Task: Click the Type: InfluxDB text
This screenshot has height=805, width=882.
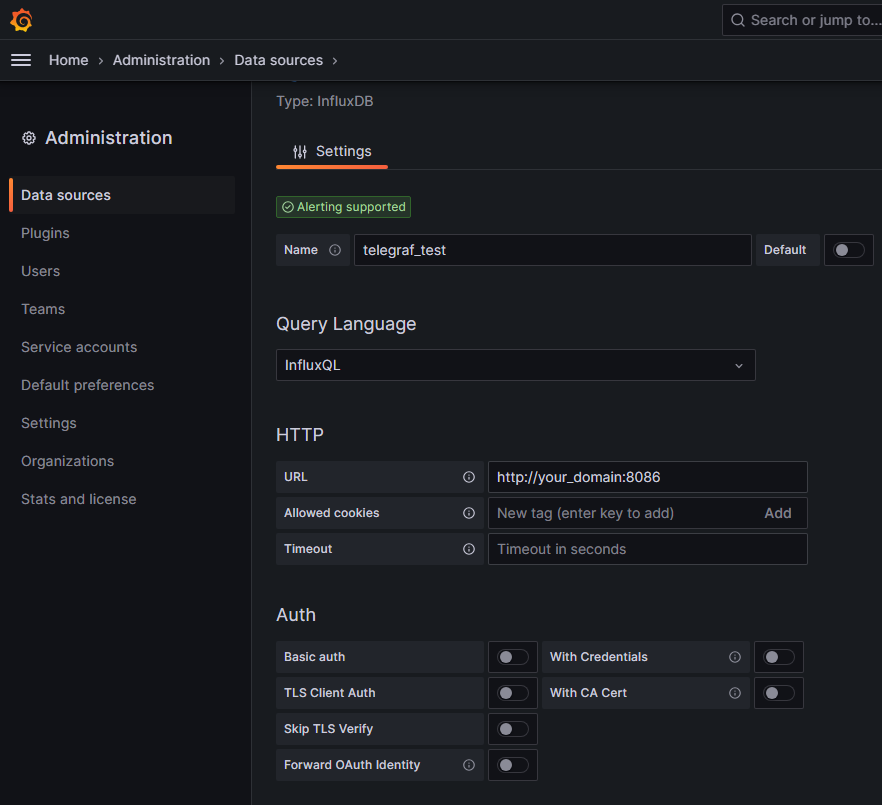Action: click(325, 101)
